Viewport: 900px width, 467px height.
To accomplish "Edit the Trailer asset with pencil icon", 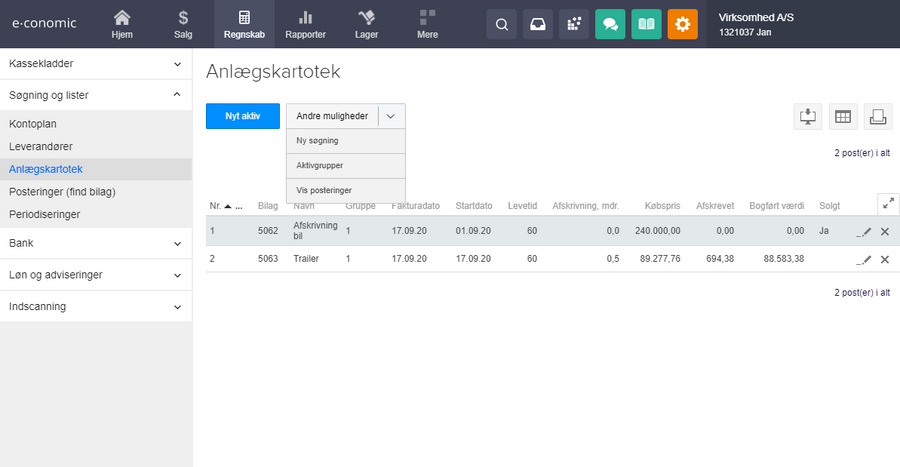I will 865,259.
